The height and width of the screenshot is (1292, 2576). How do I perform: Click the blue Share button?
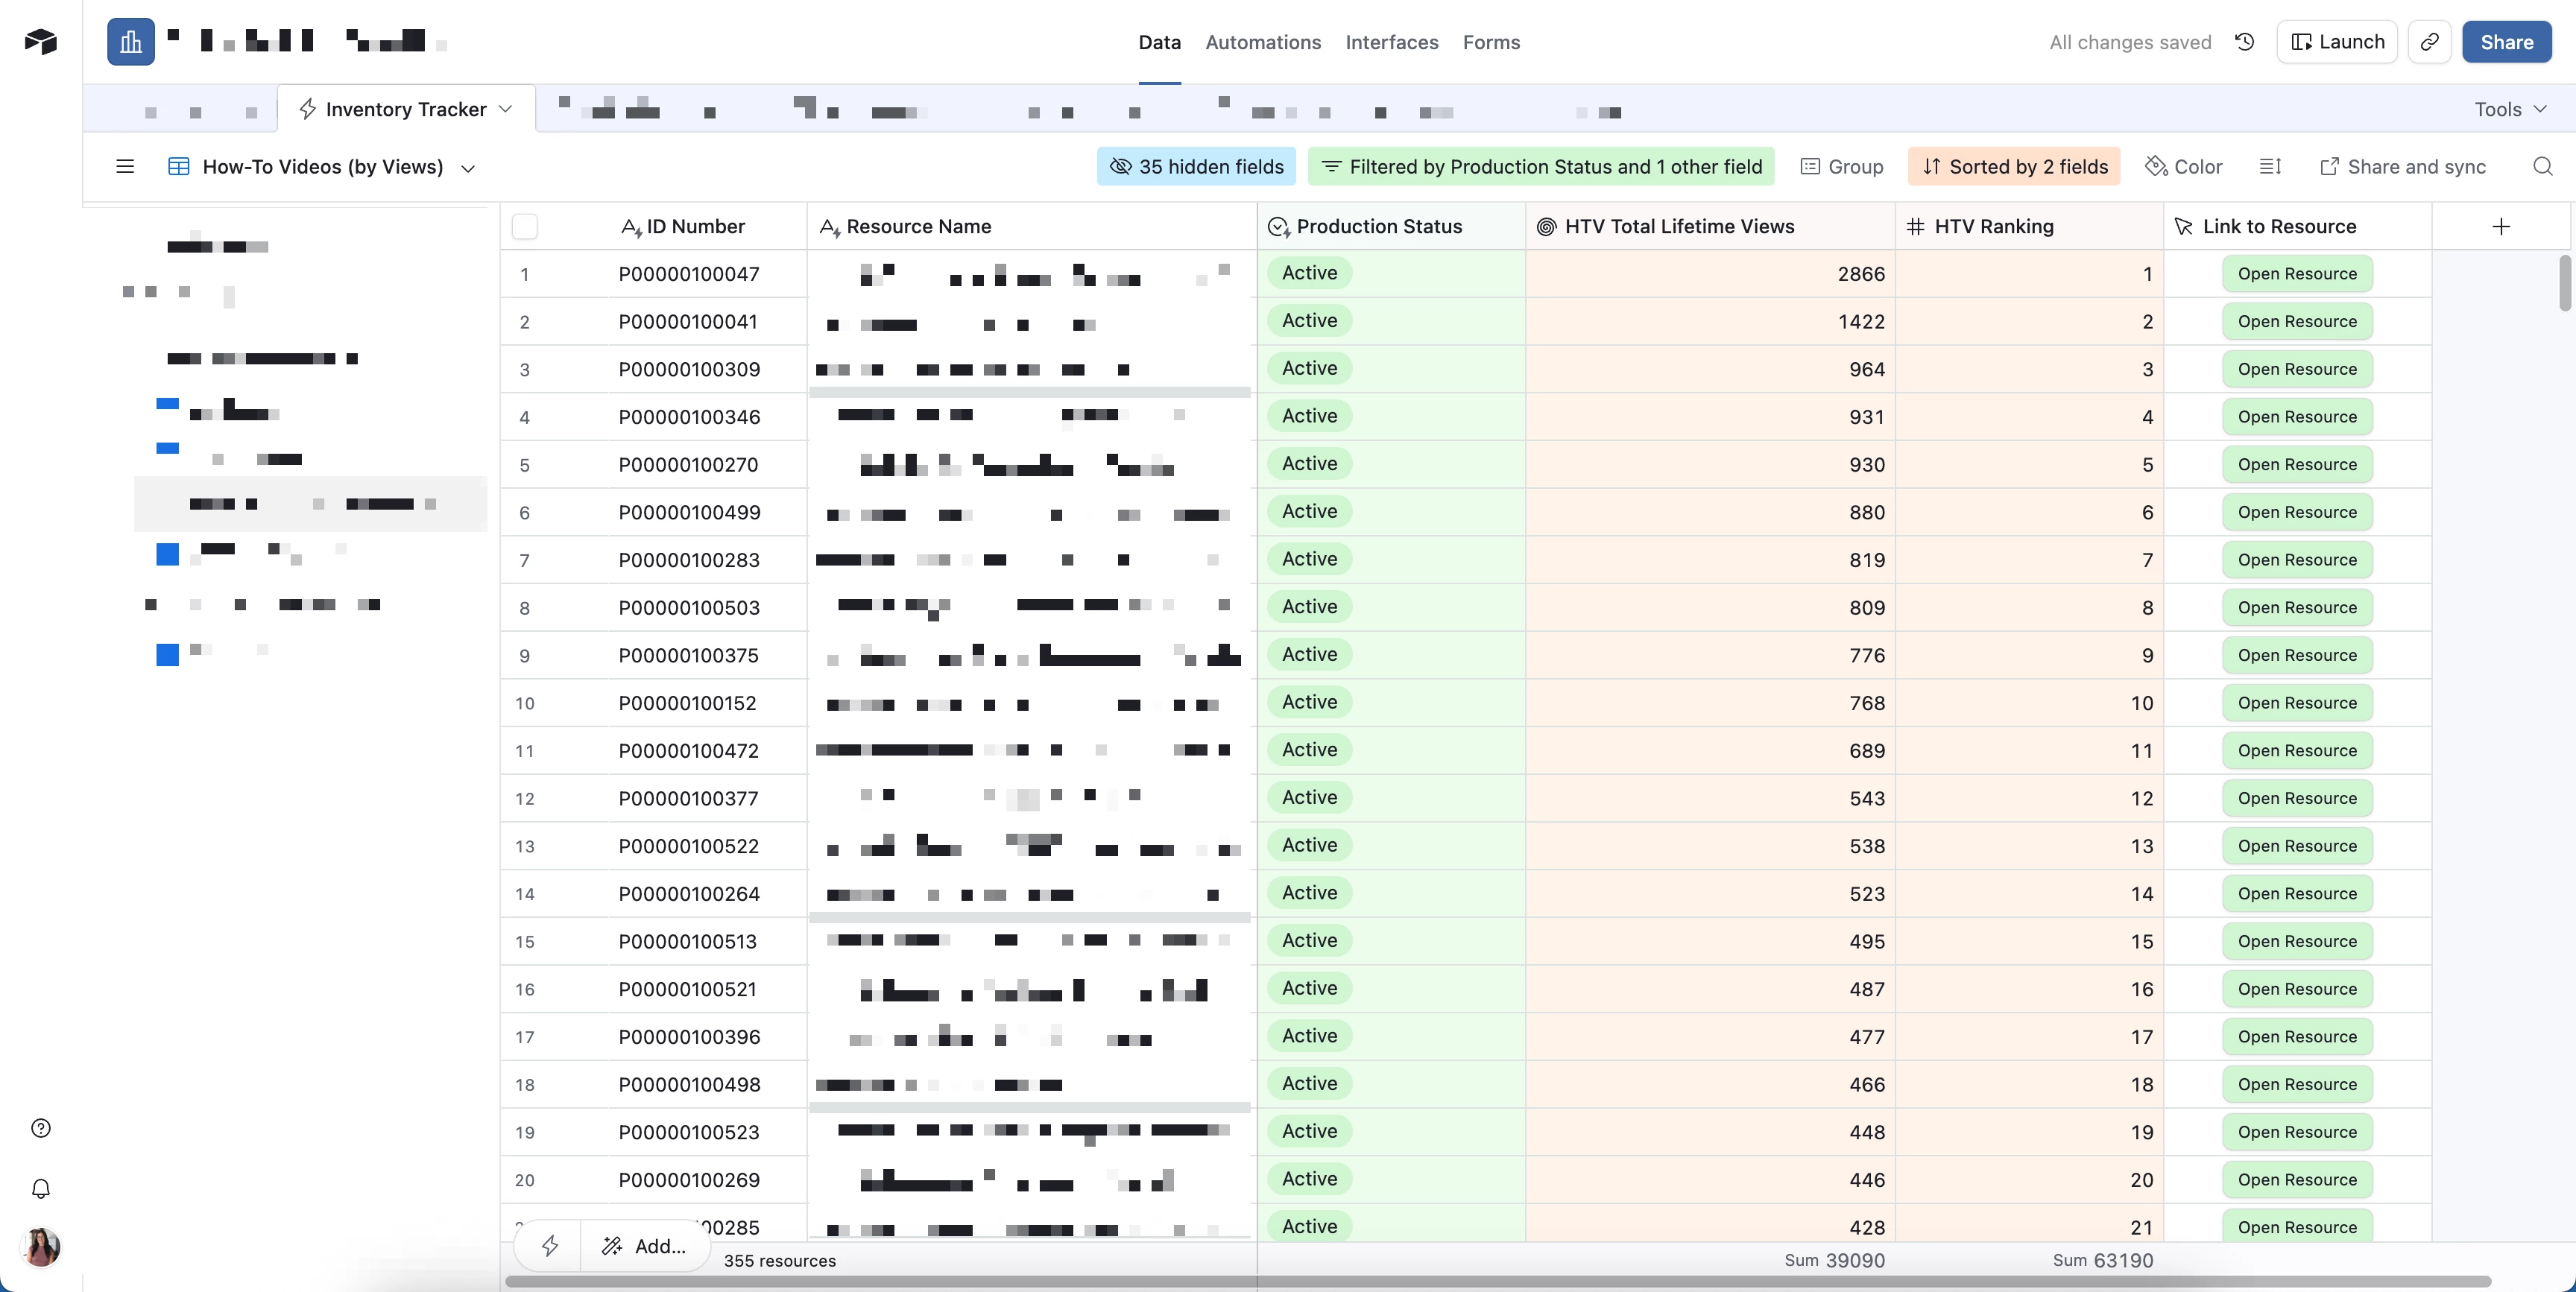coord(2506,42)
